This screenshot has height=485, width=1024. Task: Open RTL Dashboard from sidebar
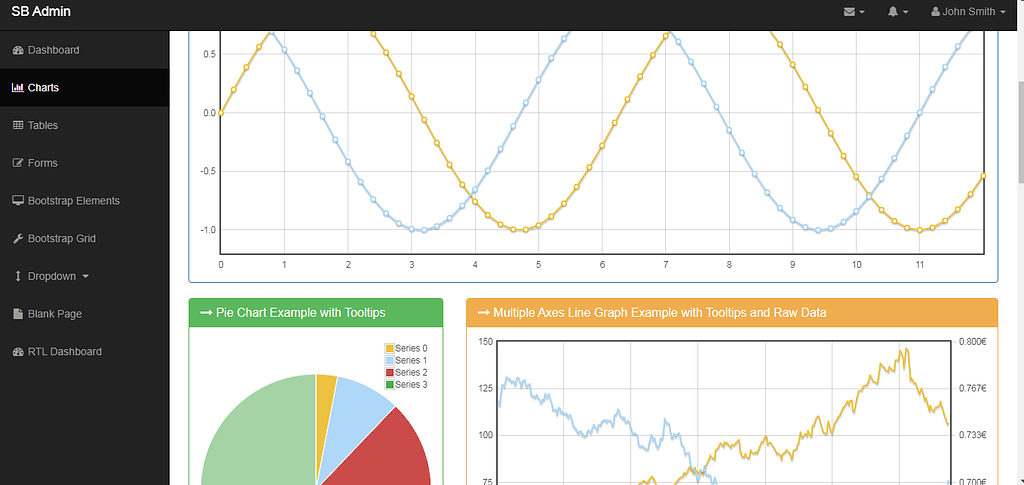84,352
